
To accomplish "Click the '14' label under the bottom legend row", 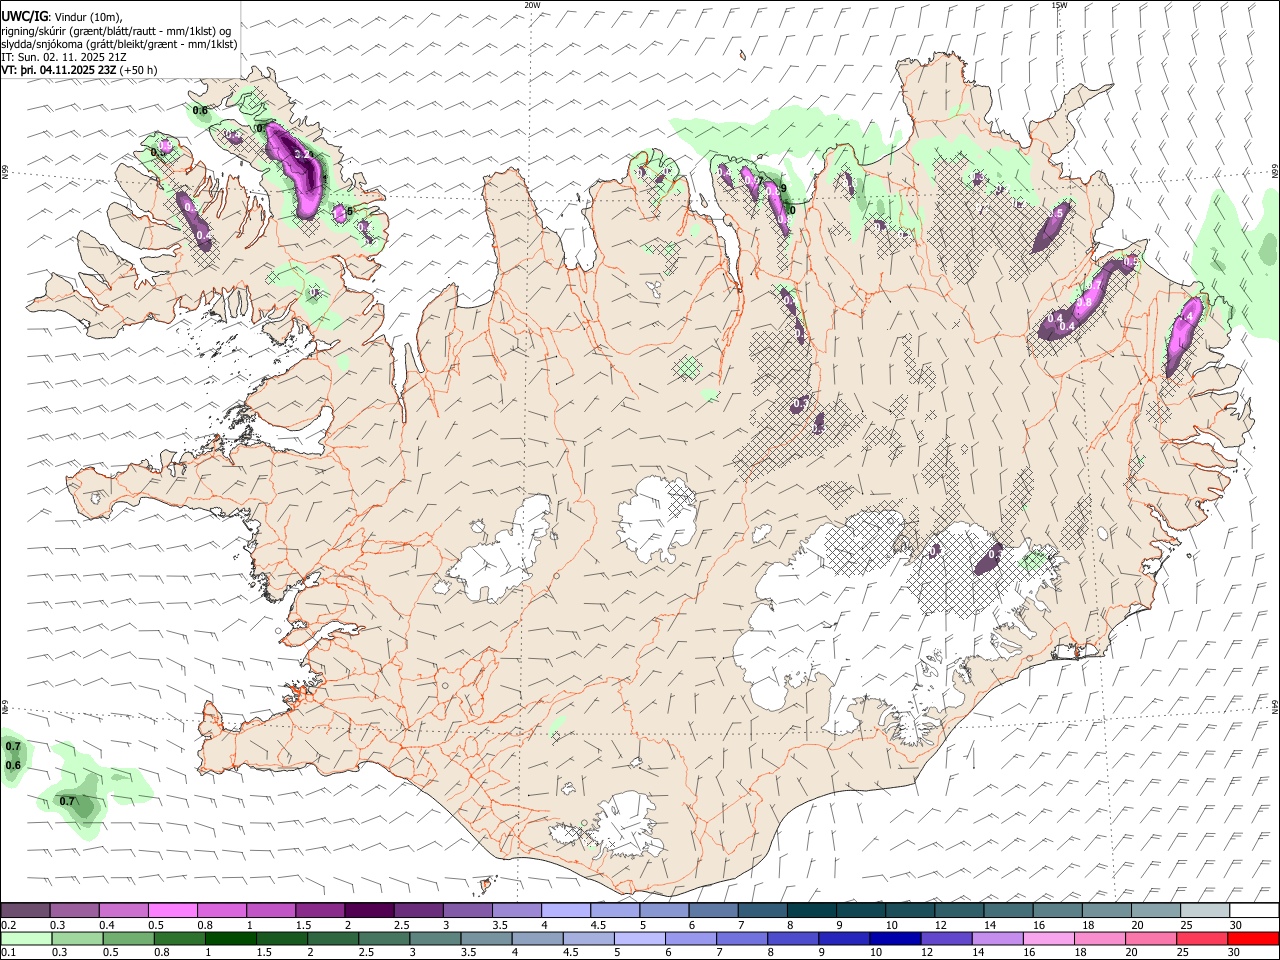I will (x=979, y=953).
